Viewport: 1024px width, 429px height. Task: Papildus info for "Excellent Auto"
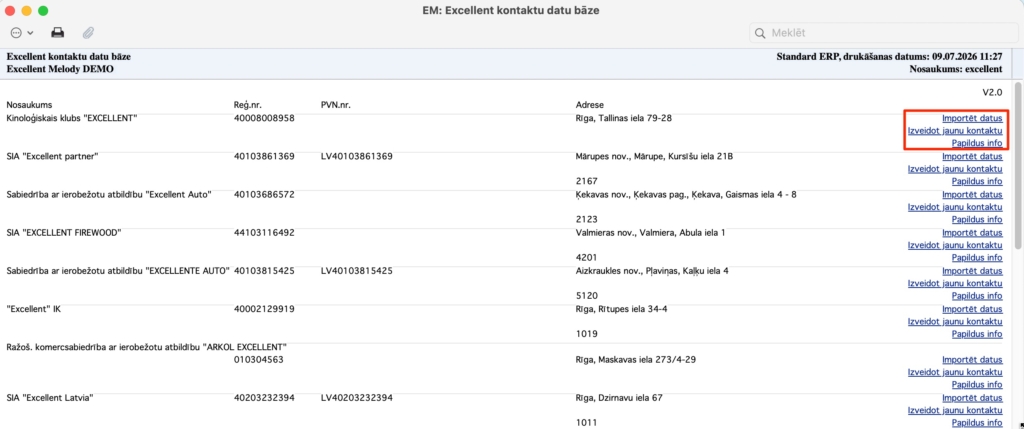point(977,219)
